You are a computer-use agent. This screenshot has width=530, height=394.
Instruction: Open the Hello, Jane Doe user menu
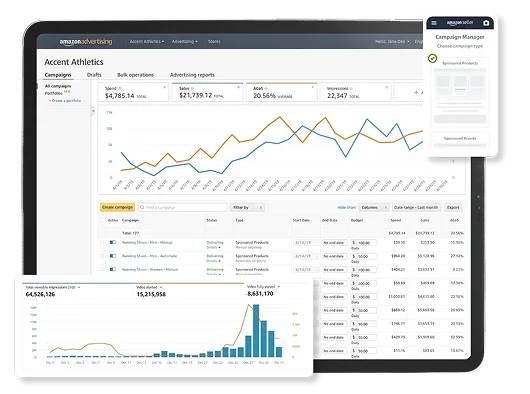(392, 42)
